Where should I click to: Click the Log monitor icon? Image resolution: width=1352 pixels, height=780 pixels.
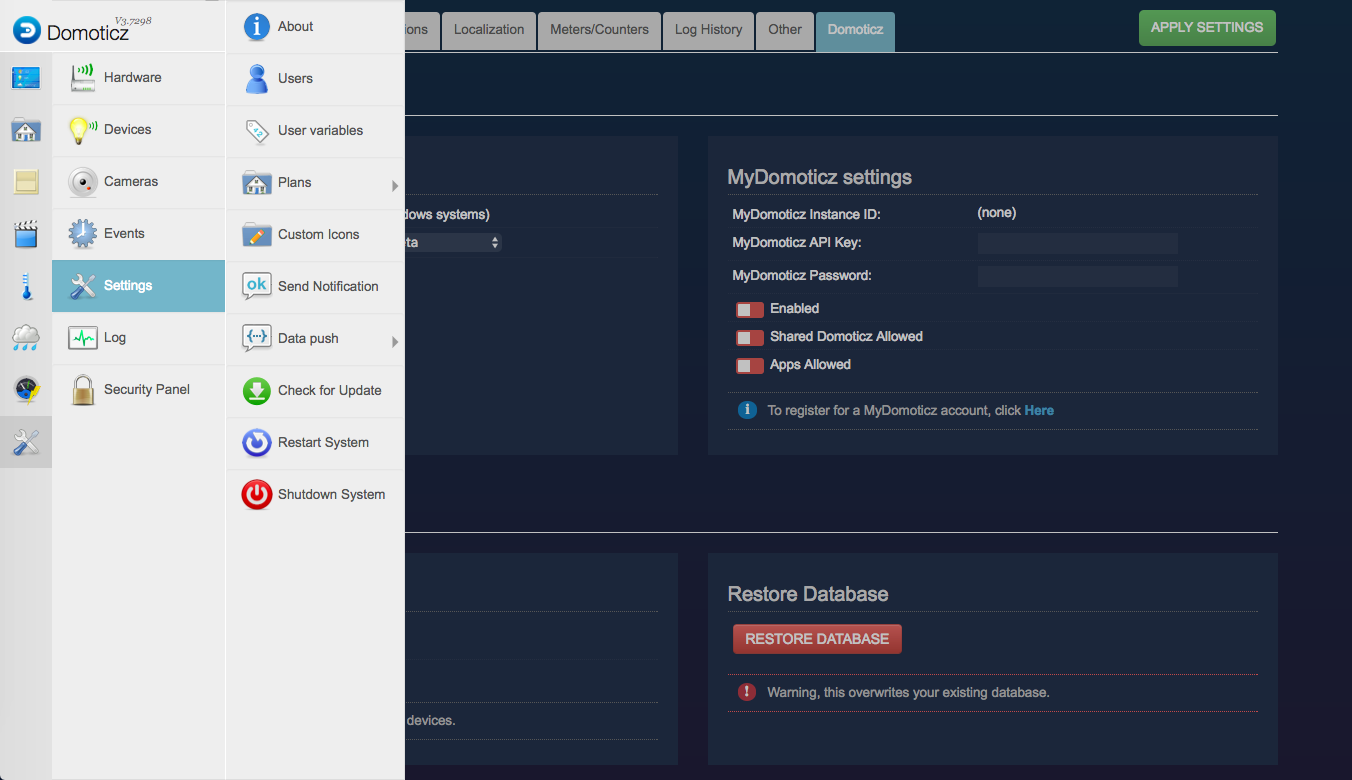(x=82, y=338)
